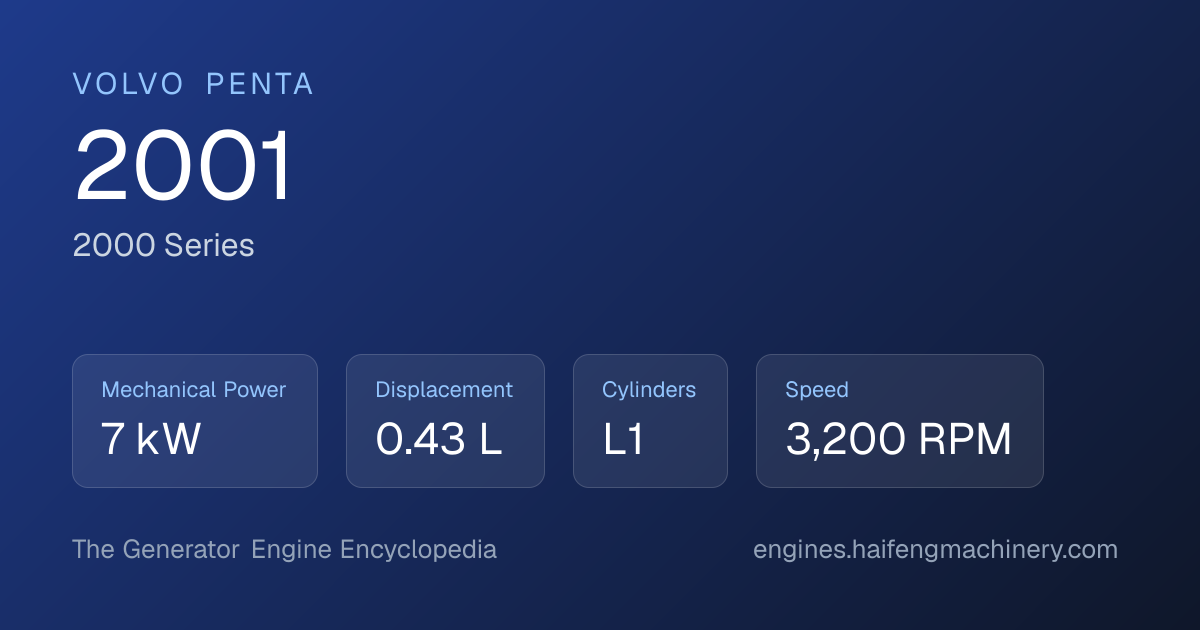1200x630 pixels.
Task: Click the 2000 Series subtitle
Action: pyautogui.click(x=163, y=245)
